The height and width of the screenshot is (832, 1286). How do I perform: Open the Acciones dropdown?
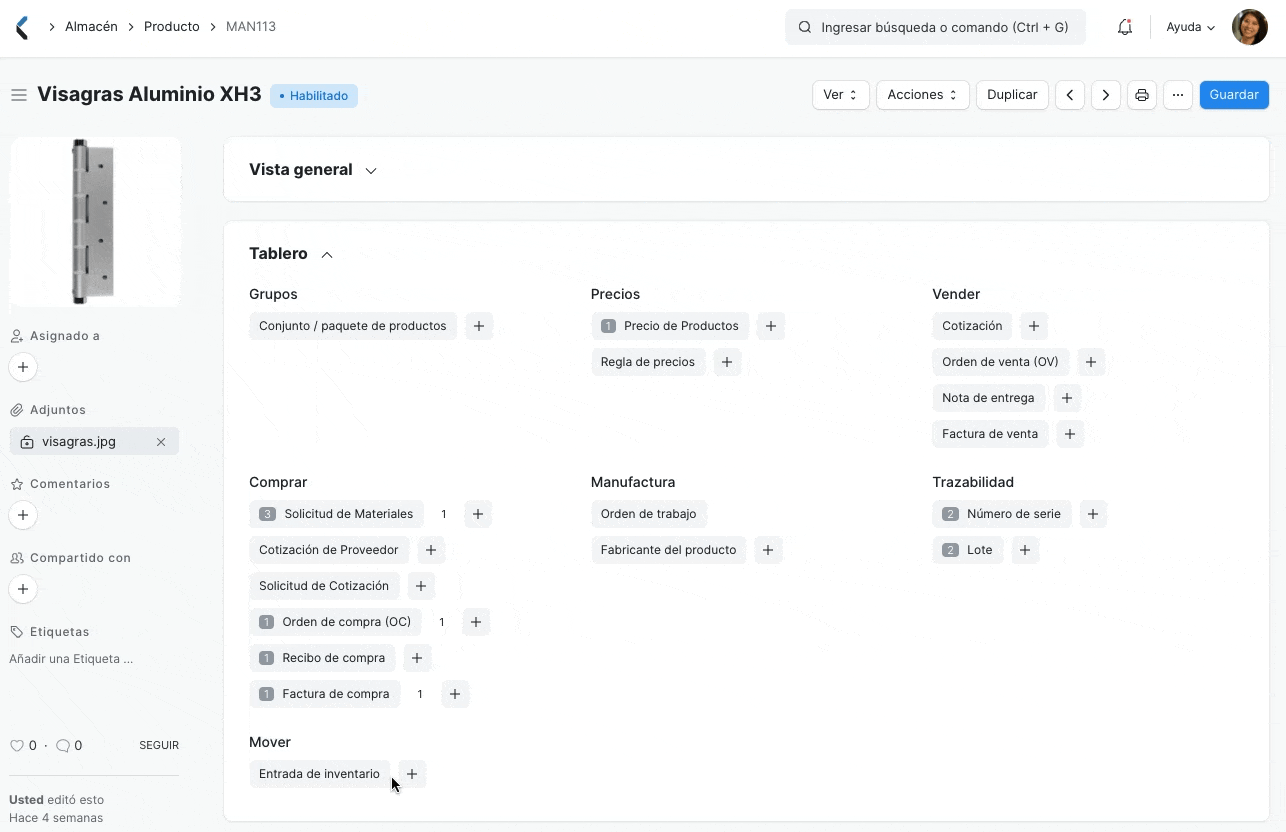tap(923, 95)
